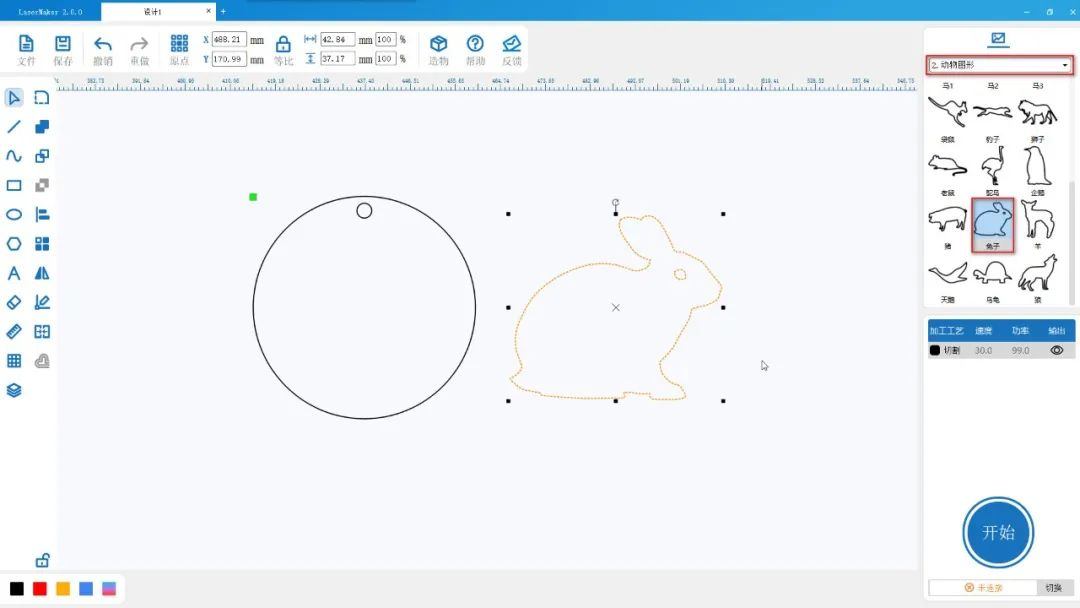Image resolution: width=1080 pixels, height=608 pixels.
Task: Toggle the padlock at the canvas bottom left
Action: coord(42,560)
